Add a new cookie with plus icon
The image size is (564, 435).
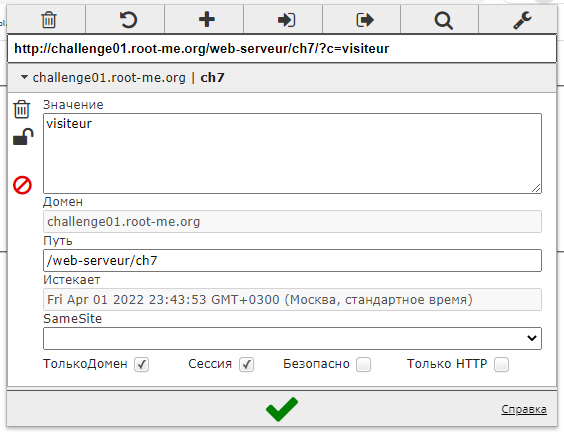point(207,19)
